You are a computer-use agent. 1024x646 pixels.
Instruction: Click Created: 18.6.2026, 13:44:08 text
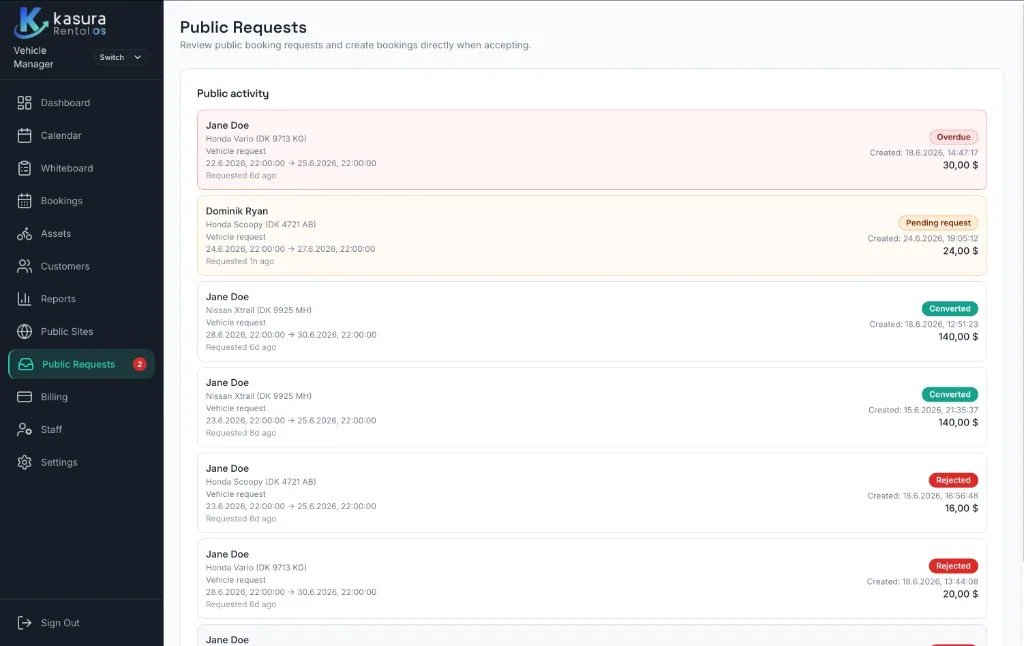pyautogui.click(x=922, y=581)
